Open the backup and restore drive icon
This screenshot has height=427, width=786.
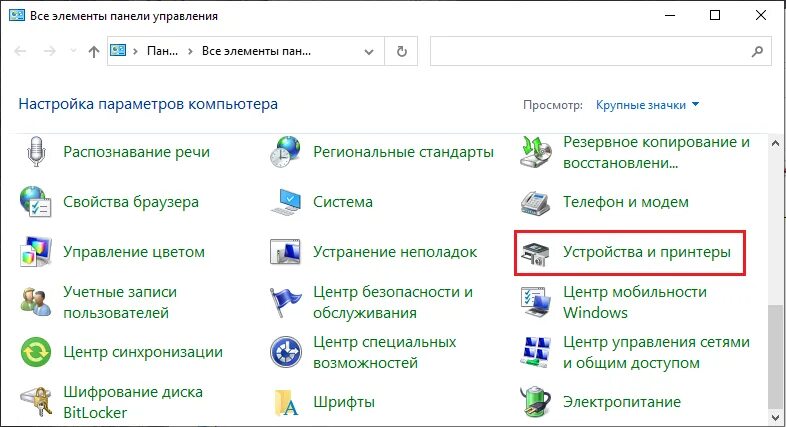tap(535, 151)
